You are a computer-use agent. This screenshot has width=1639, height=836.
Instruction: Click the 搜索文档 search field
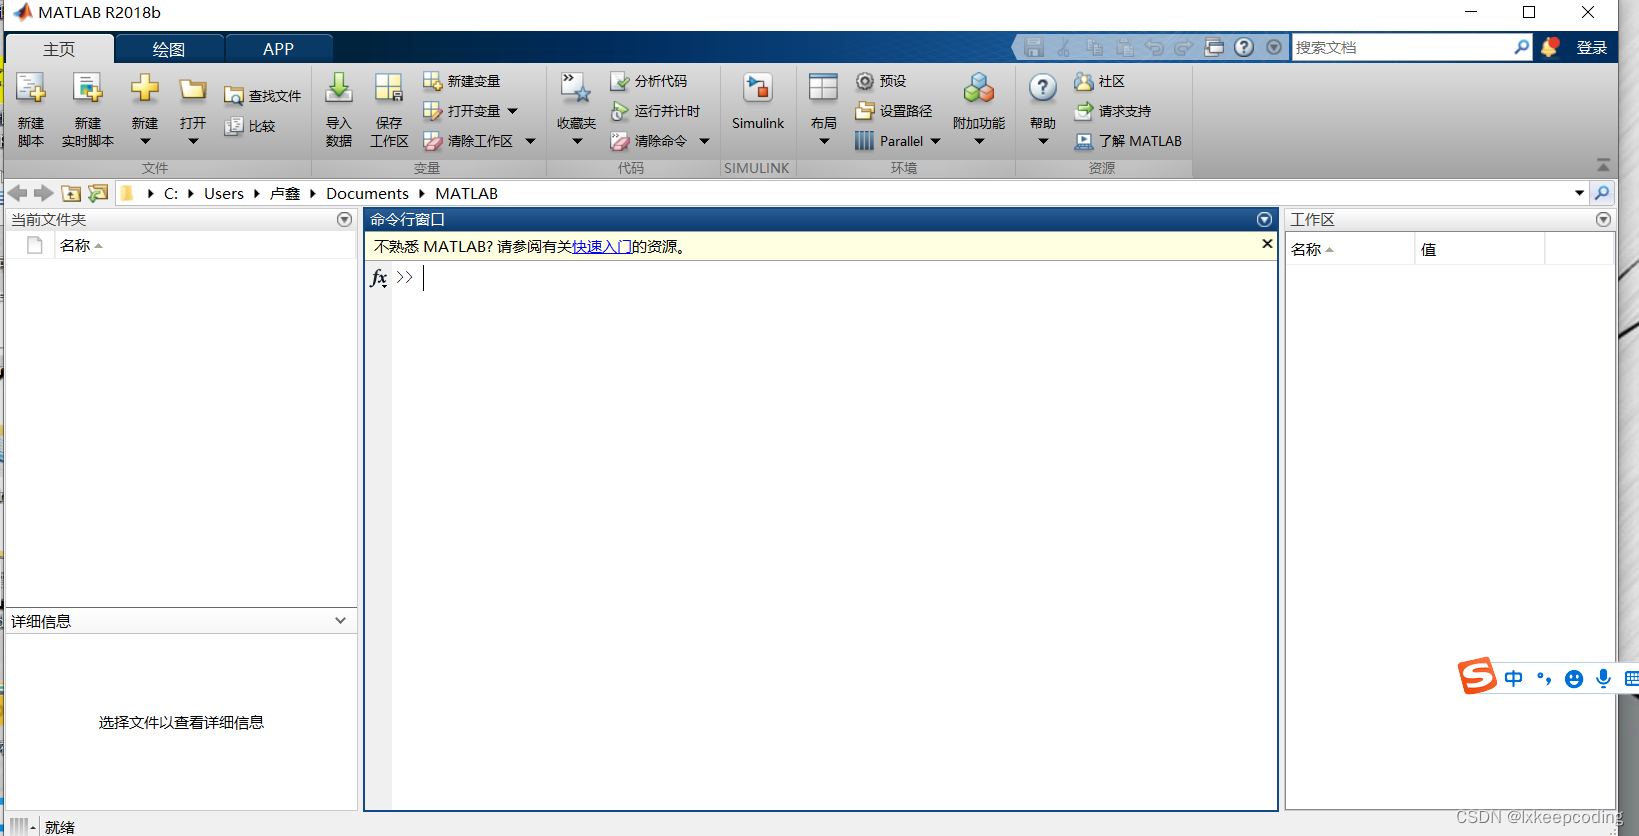point(1402,47)
